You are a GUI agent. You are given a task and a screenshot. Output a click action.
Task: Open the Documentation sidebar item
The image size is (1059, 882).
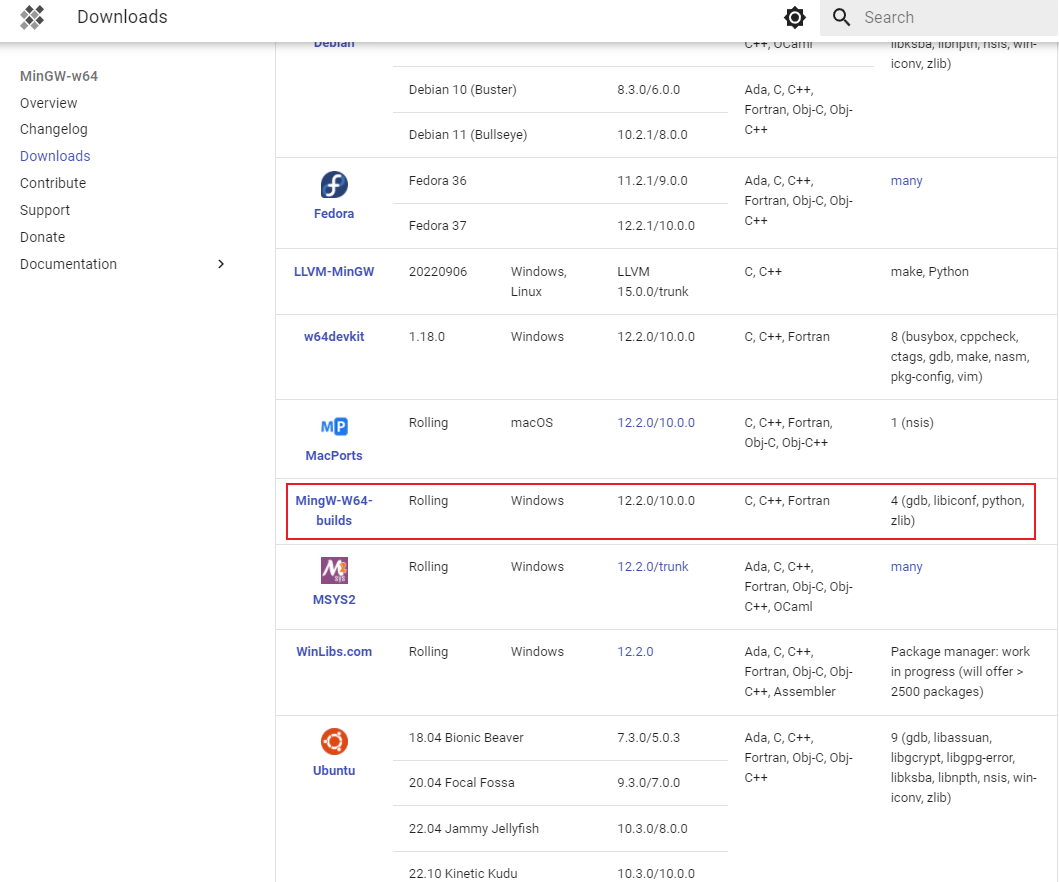[68, 264]
